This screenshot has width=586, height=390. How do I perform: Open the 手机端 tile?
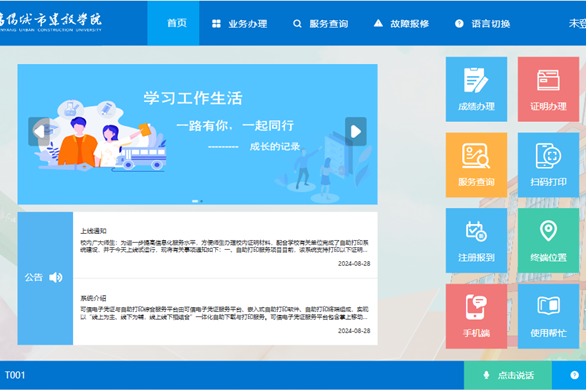pos(476,316)
